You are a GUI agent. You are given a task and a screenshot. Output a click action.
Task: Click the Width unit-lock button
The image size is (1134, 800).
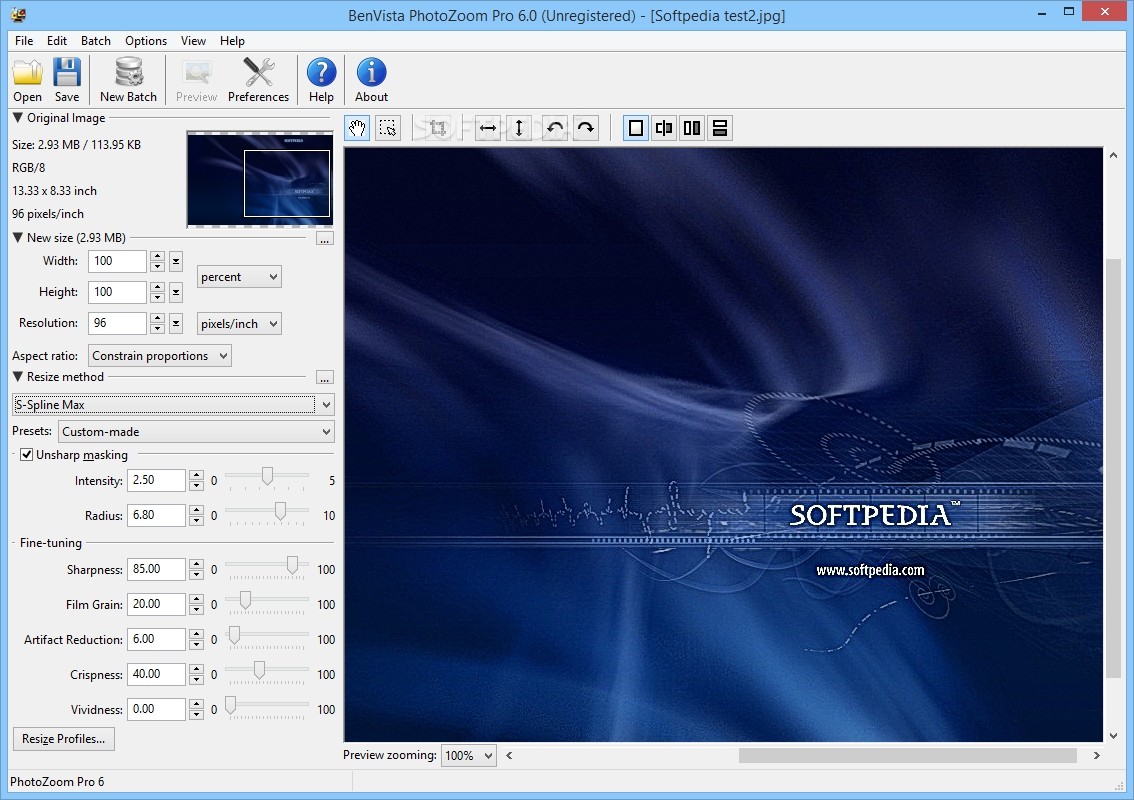(x=176, y=261)
